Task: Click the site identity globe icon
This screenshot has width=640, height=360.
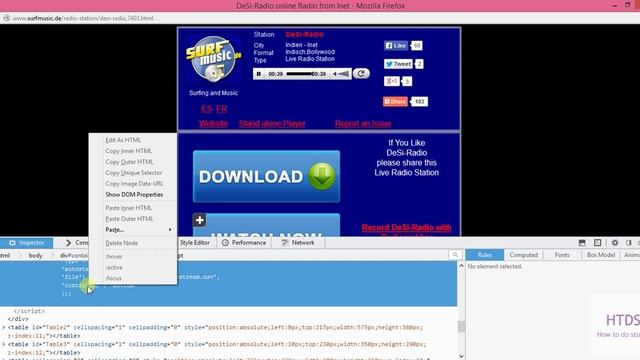Action: 6,18
